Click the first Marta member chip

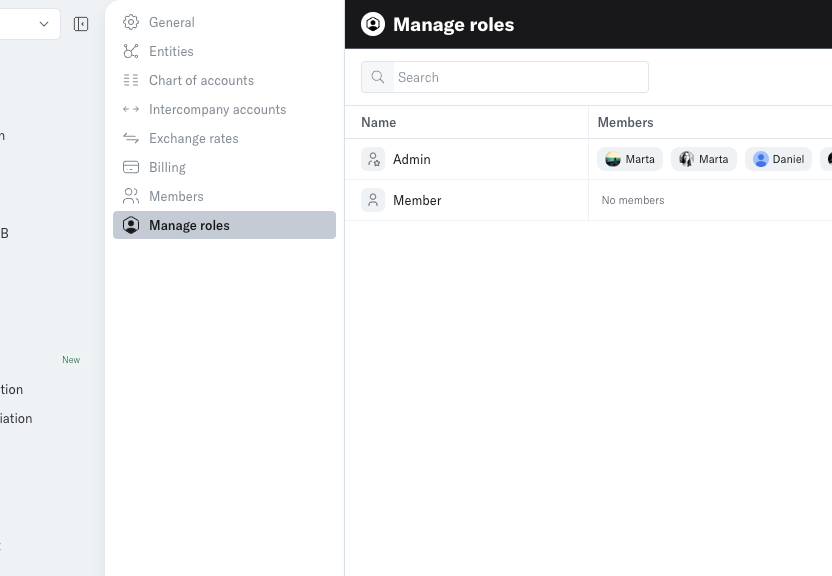(x=630, y=159)
